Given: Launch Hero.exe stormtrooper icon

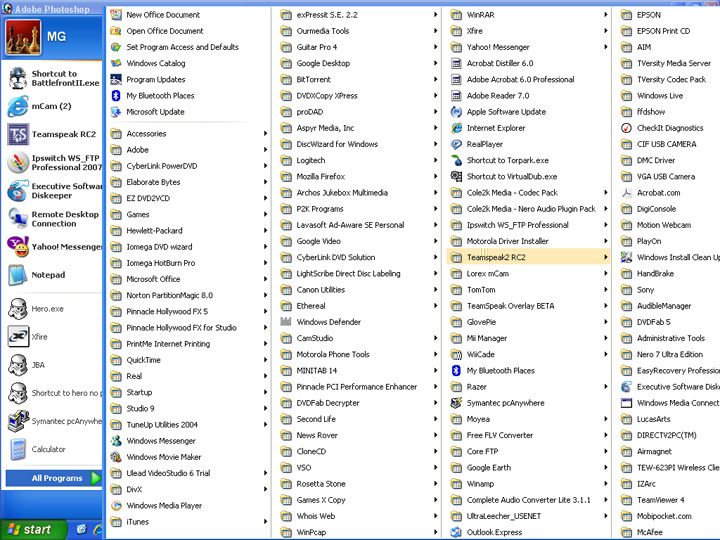Looking at the screenshot, I should 18,309.
